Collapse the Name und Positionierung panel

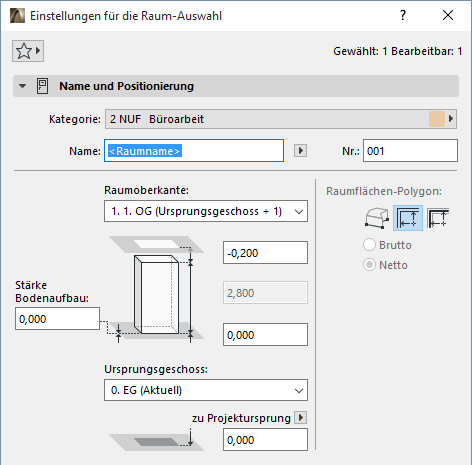coord(22,86)
